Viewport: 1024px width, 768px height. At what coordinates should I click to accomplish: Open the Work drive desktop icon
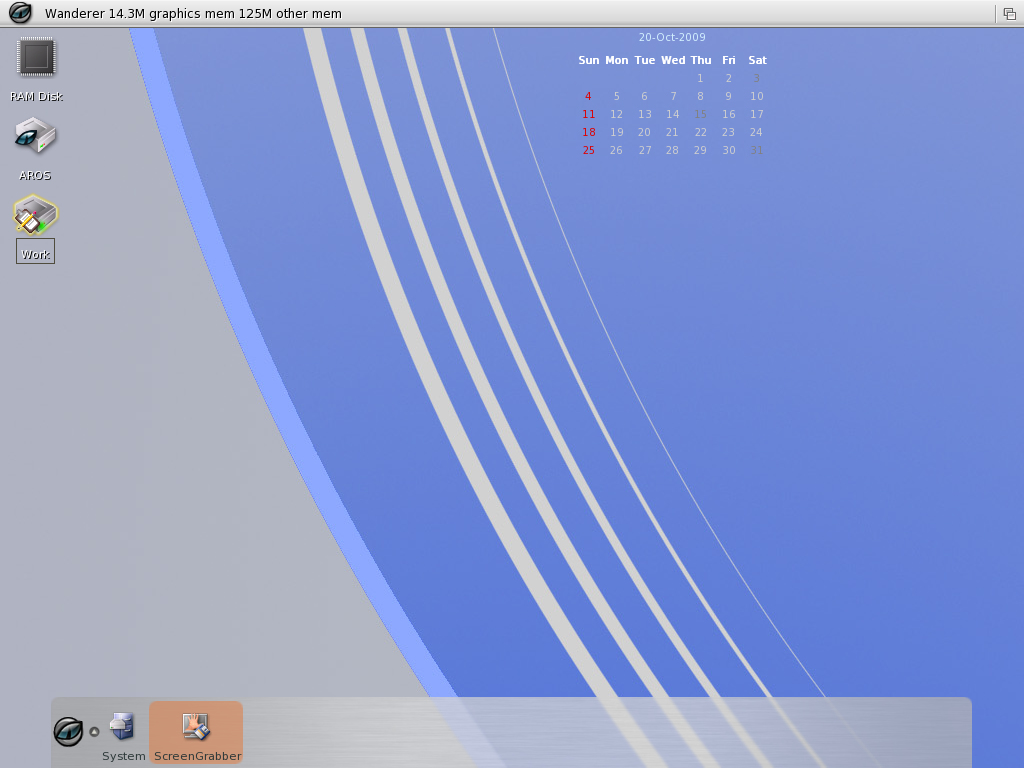[36, 216]
